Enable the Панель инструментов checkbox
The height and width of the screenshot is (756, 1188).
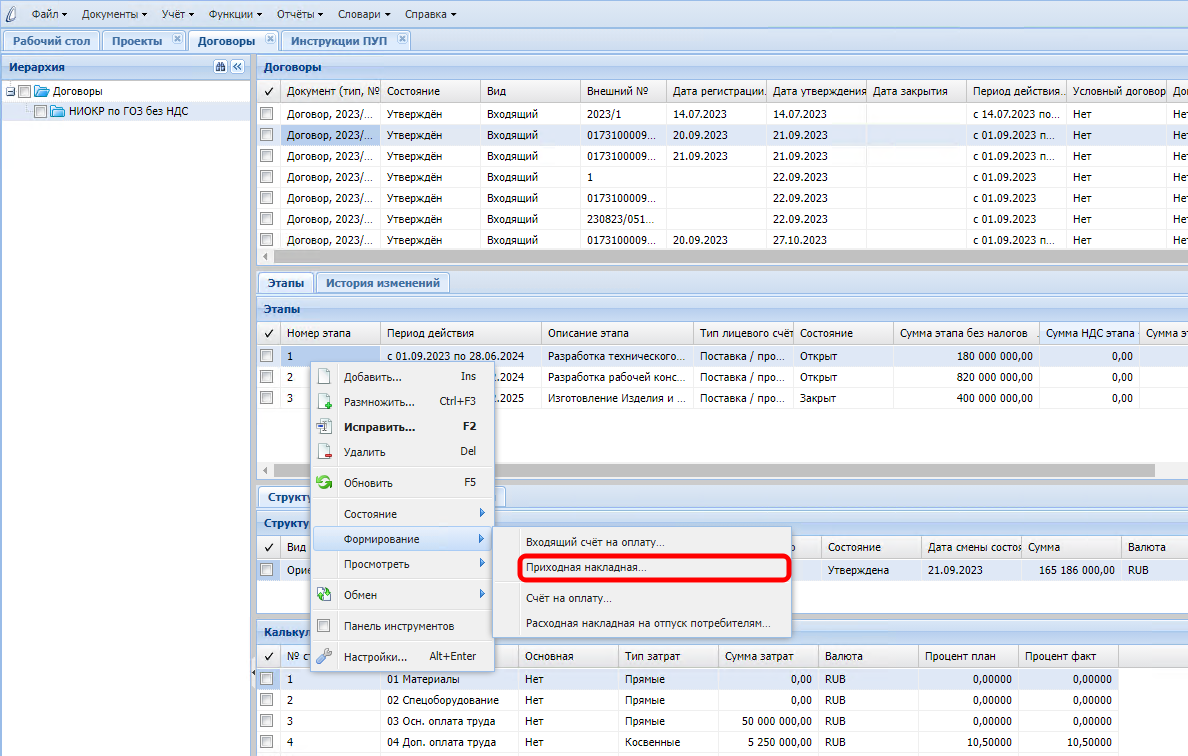click(324, 626)
